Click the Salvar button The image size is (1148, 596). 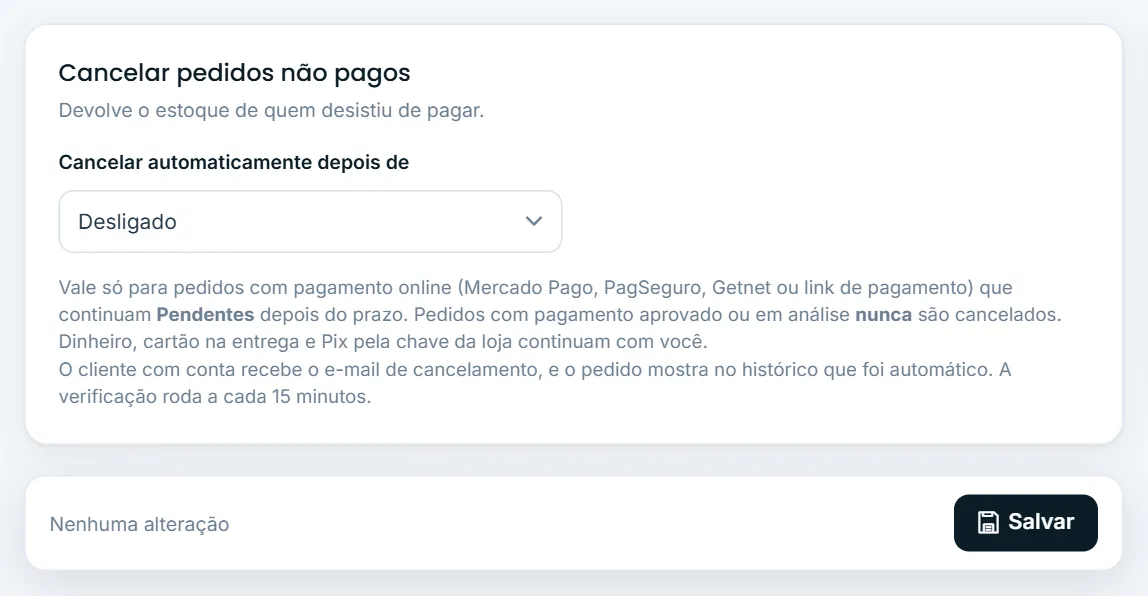click(x=1025, y=523)
